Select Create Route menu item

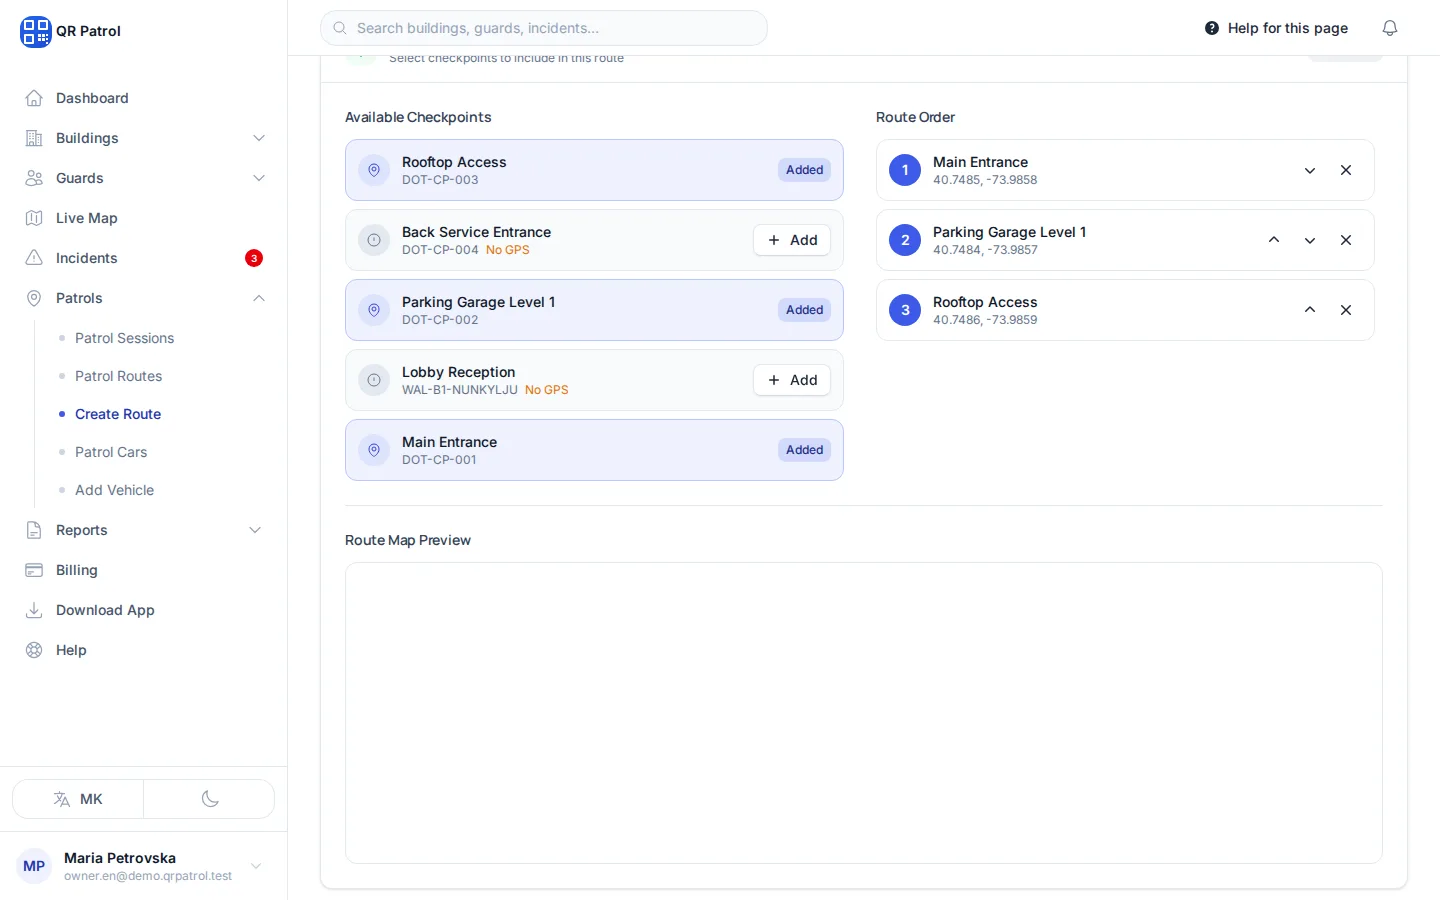pyautogui.click(x=118, y=414)
